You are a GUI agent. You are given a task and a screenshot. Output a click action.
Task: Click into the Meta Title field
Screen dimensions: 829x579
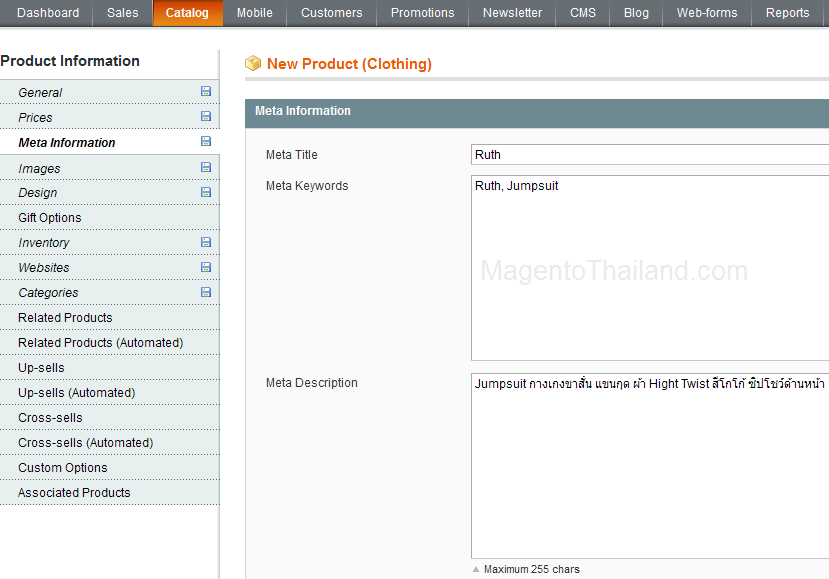(649, 155)
